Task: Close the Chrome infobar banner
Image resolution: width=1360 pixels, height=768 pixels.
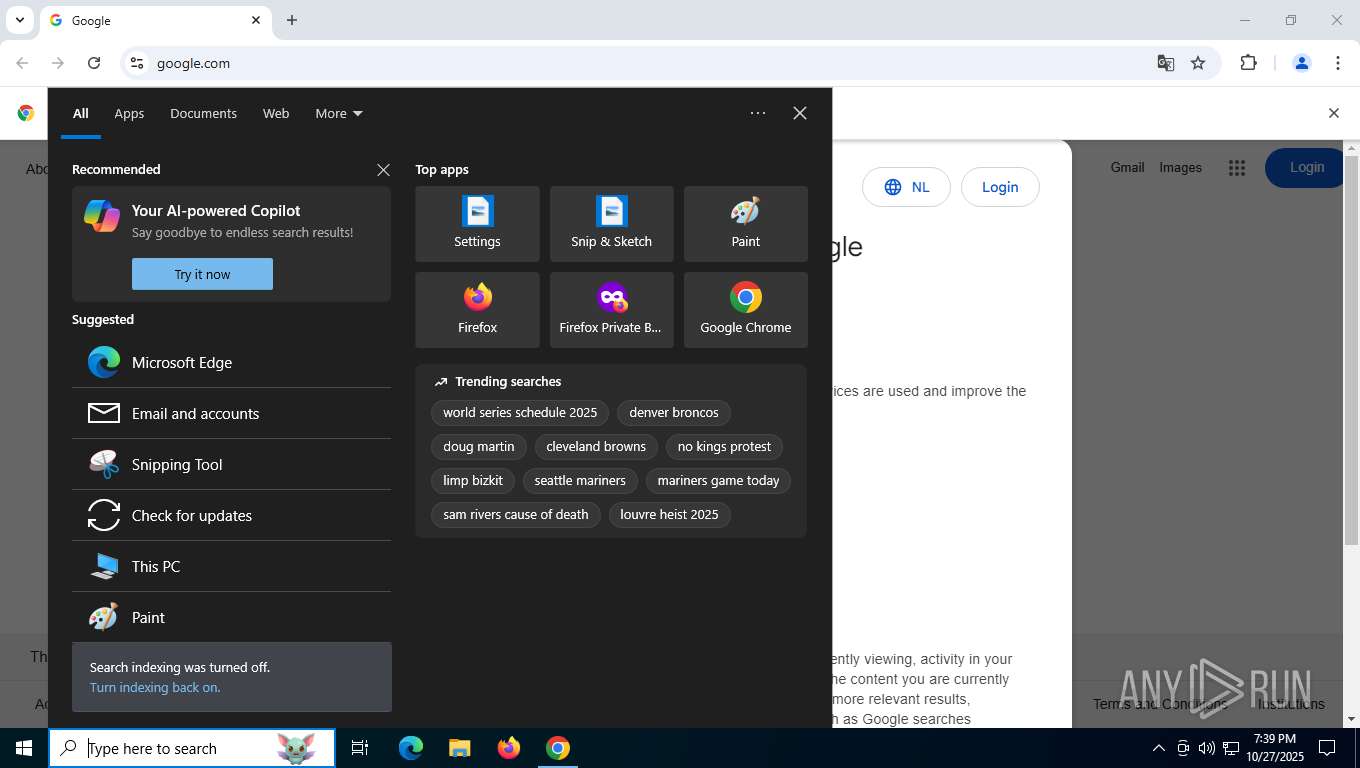Action: pyautogui.click(x=1333, y=113)
